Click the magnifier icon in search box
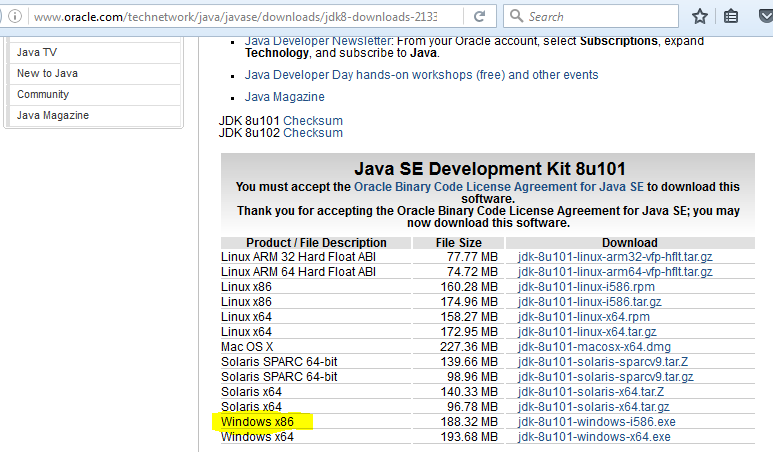This screenshot has height=452, width=773. click(516, 16)
